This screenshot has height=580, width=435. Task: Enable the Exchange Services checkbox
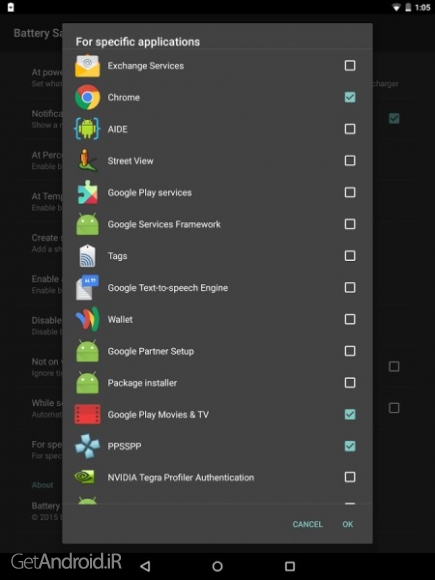(x=350, y=65)
